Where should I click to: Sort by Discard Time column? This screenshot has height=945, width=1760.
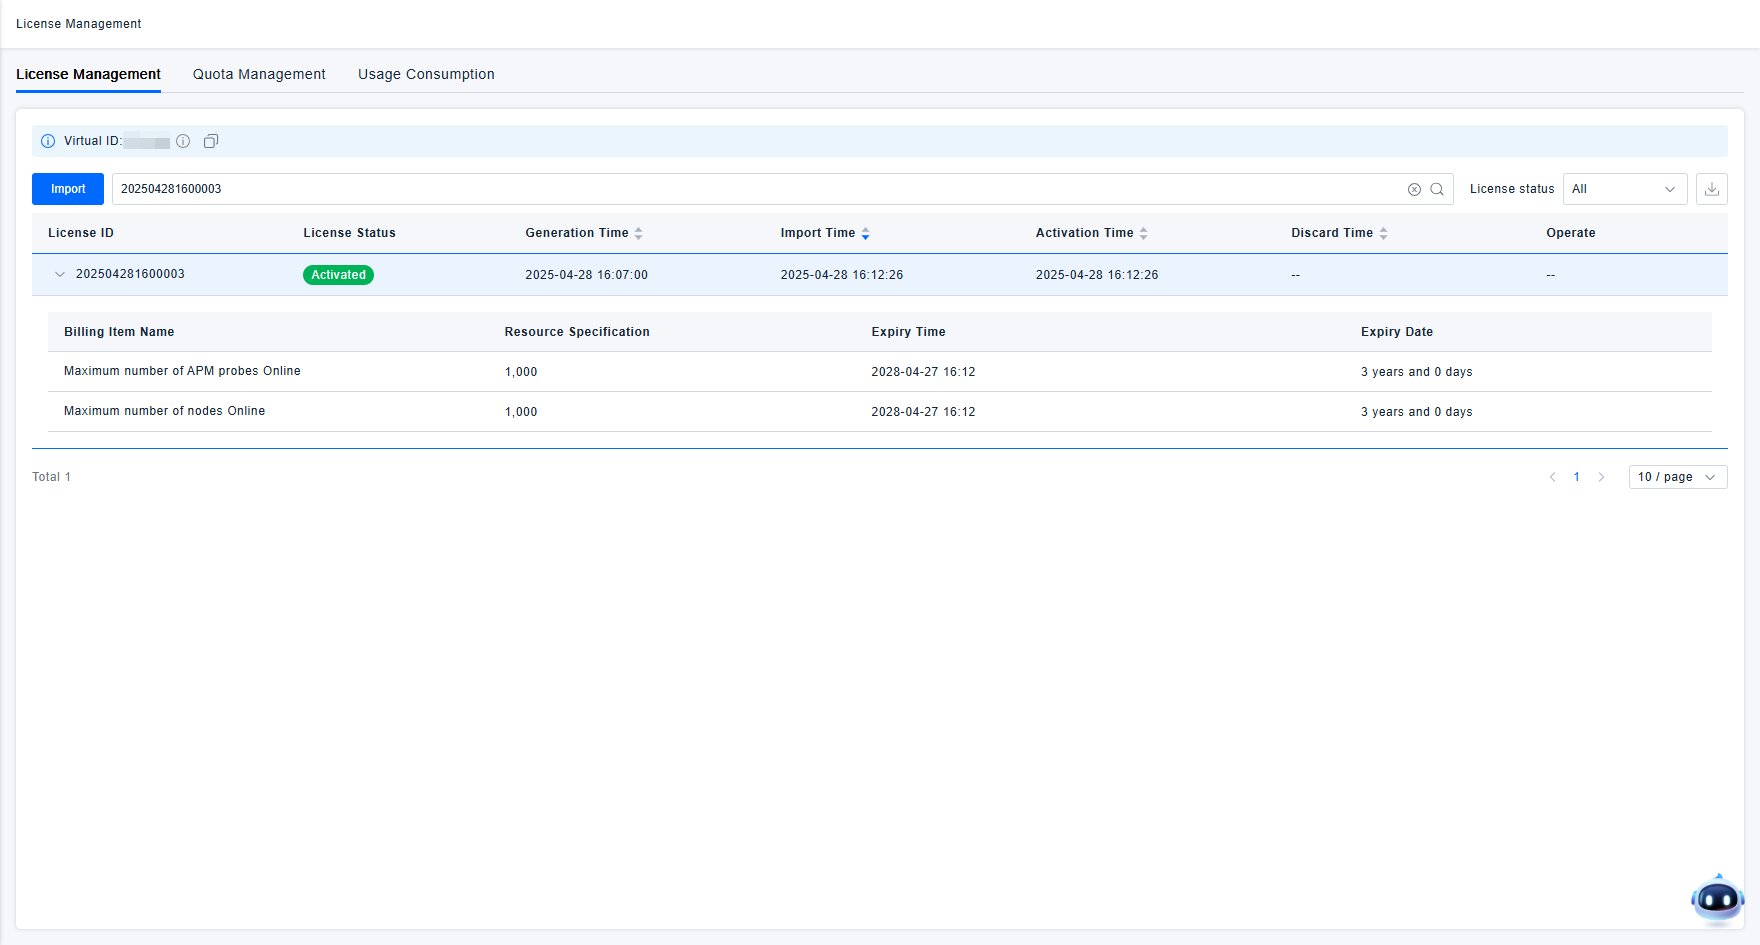click(x=1383, y=233)
